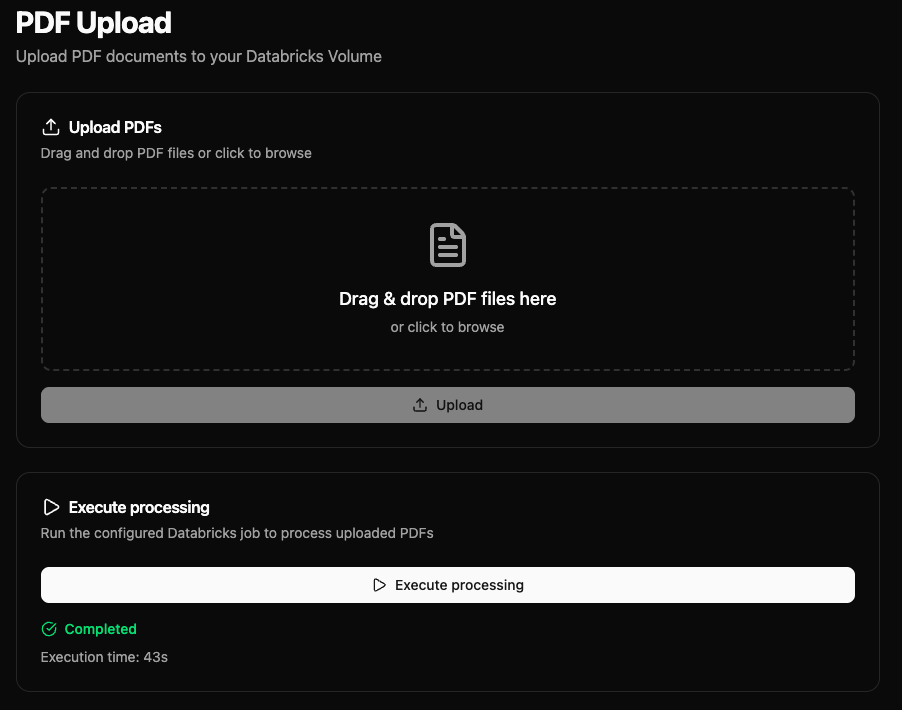
Task: Click the green checkmark icon next to Completed
Action: tap(49, 629)
